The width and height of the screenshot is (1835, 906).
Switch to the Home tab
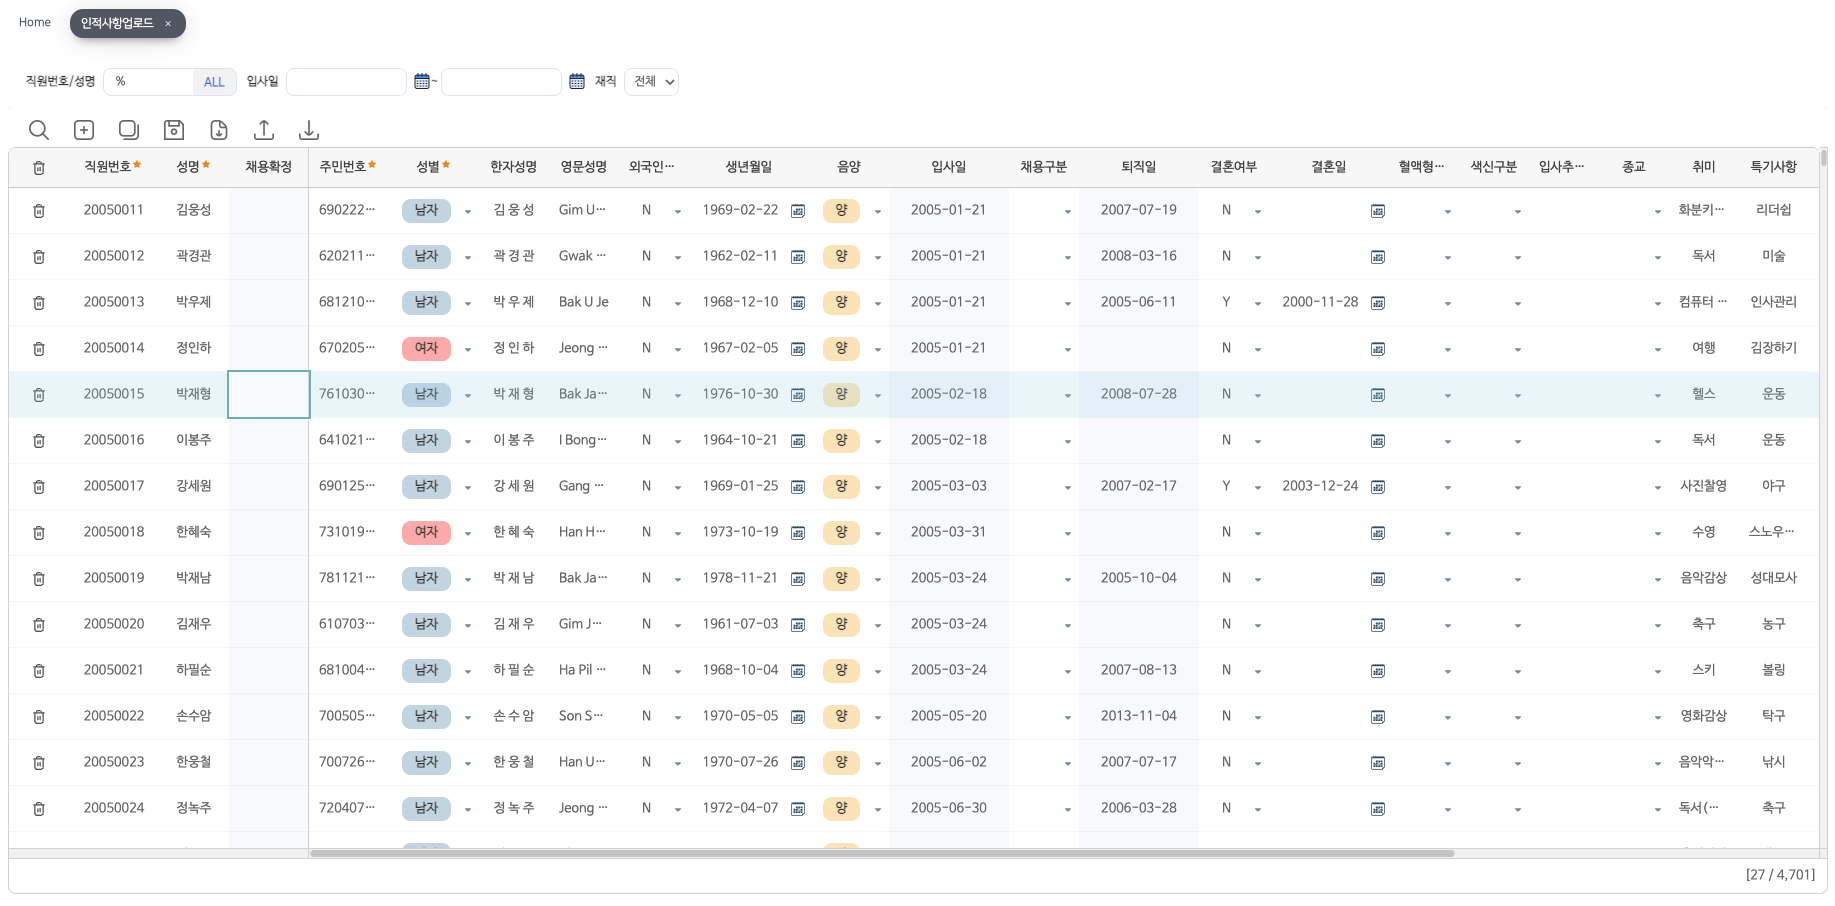coord(35,22)
